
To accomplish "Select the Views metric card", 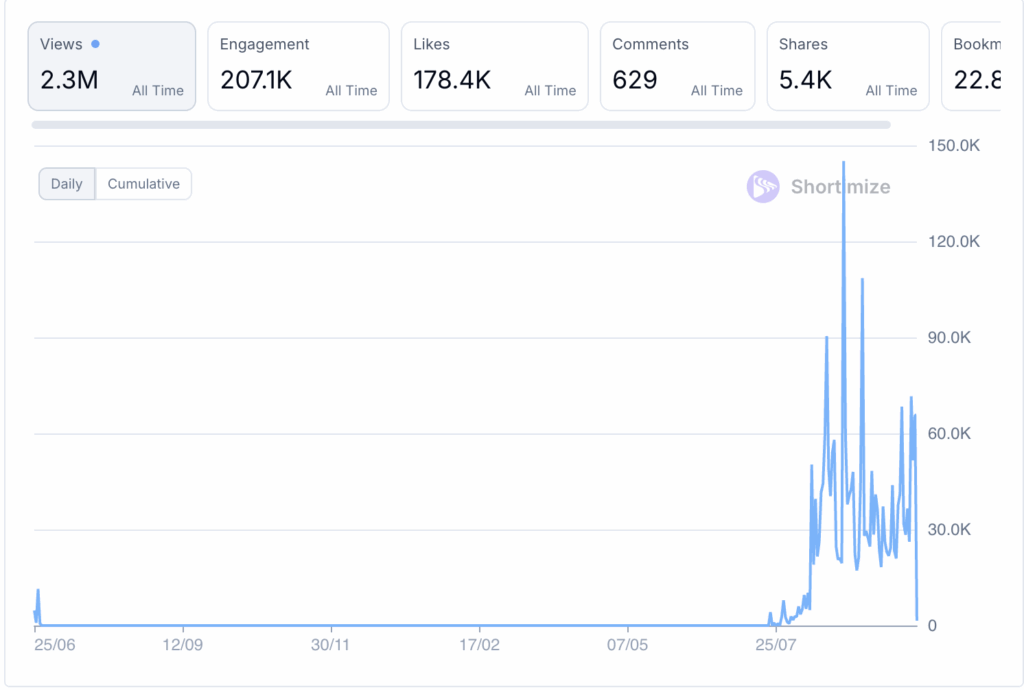I will pyautogui.click(x=111, y=66).
